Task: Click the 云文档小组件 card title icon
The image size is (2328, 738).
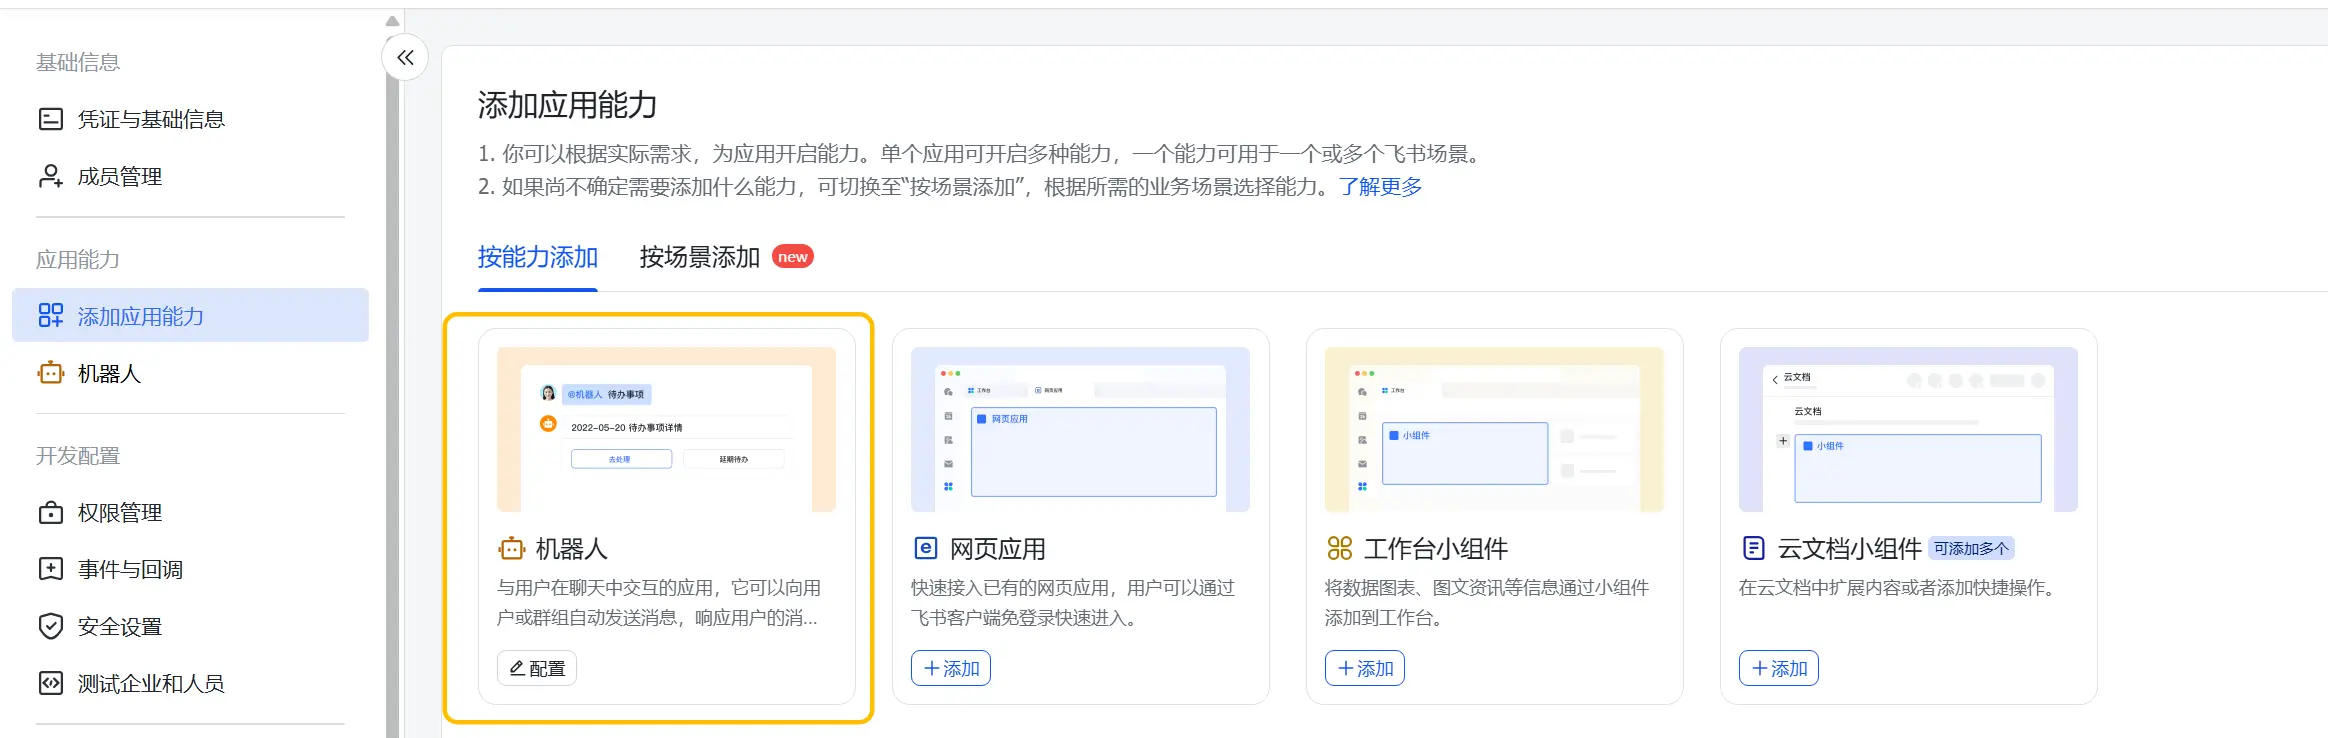Action: (x=1753, y=548)
